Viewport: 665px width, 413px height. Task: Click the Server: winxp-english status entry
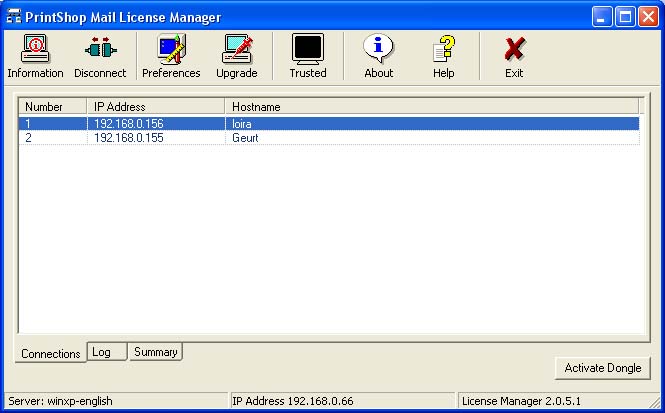[116, 401]
